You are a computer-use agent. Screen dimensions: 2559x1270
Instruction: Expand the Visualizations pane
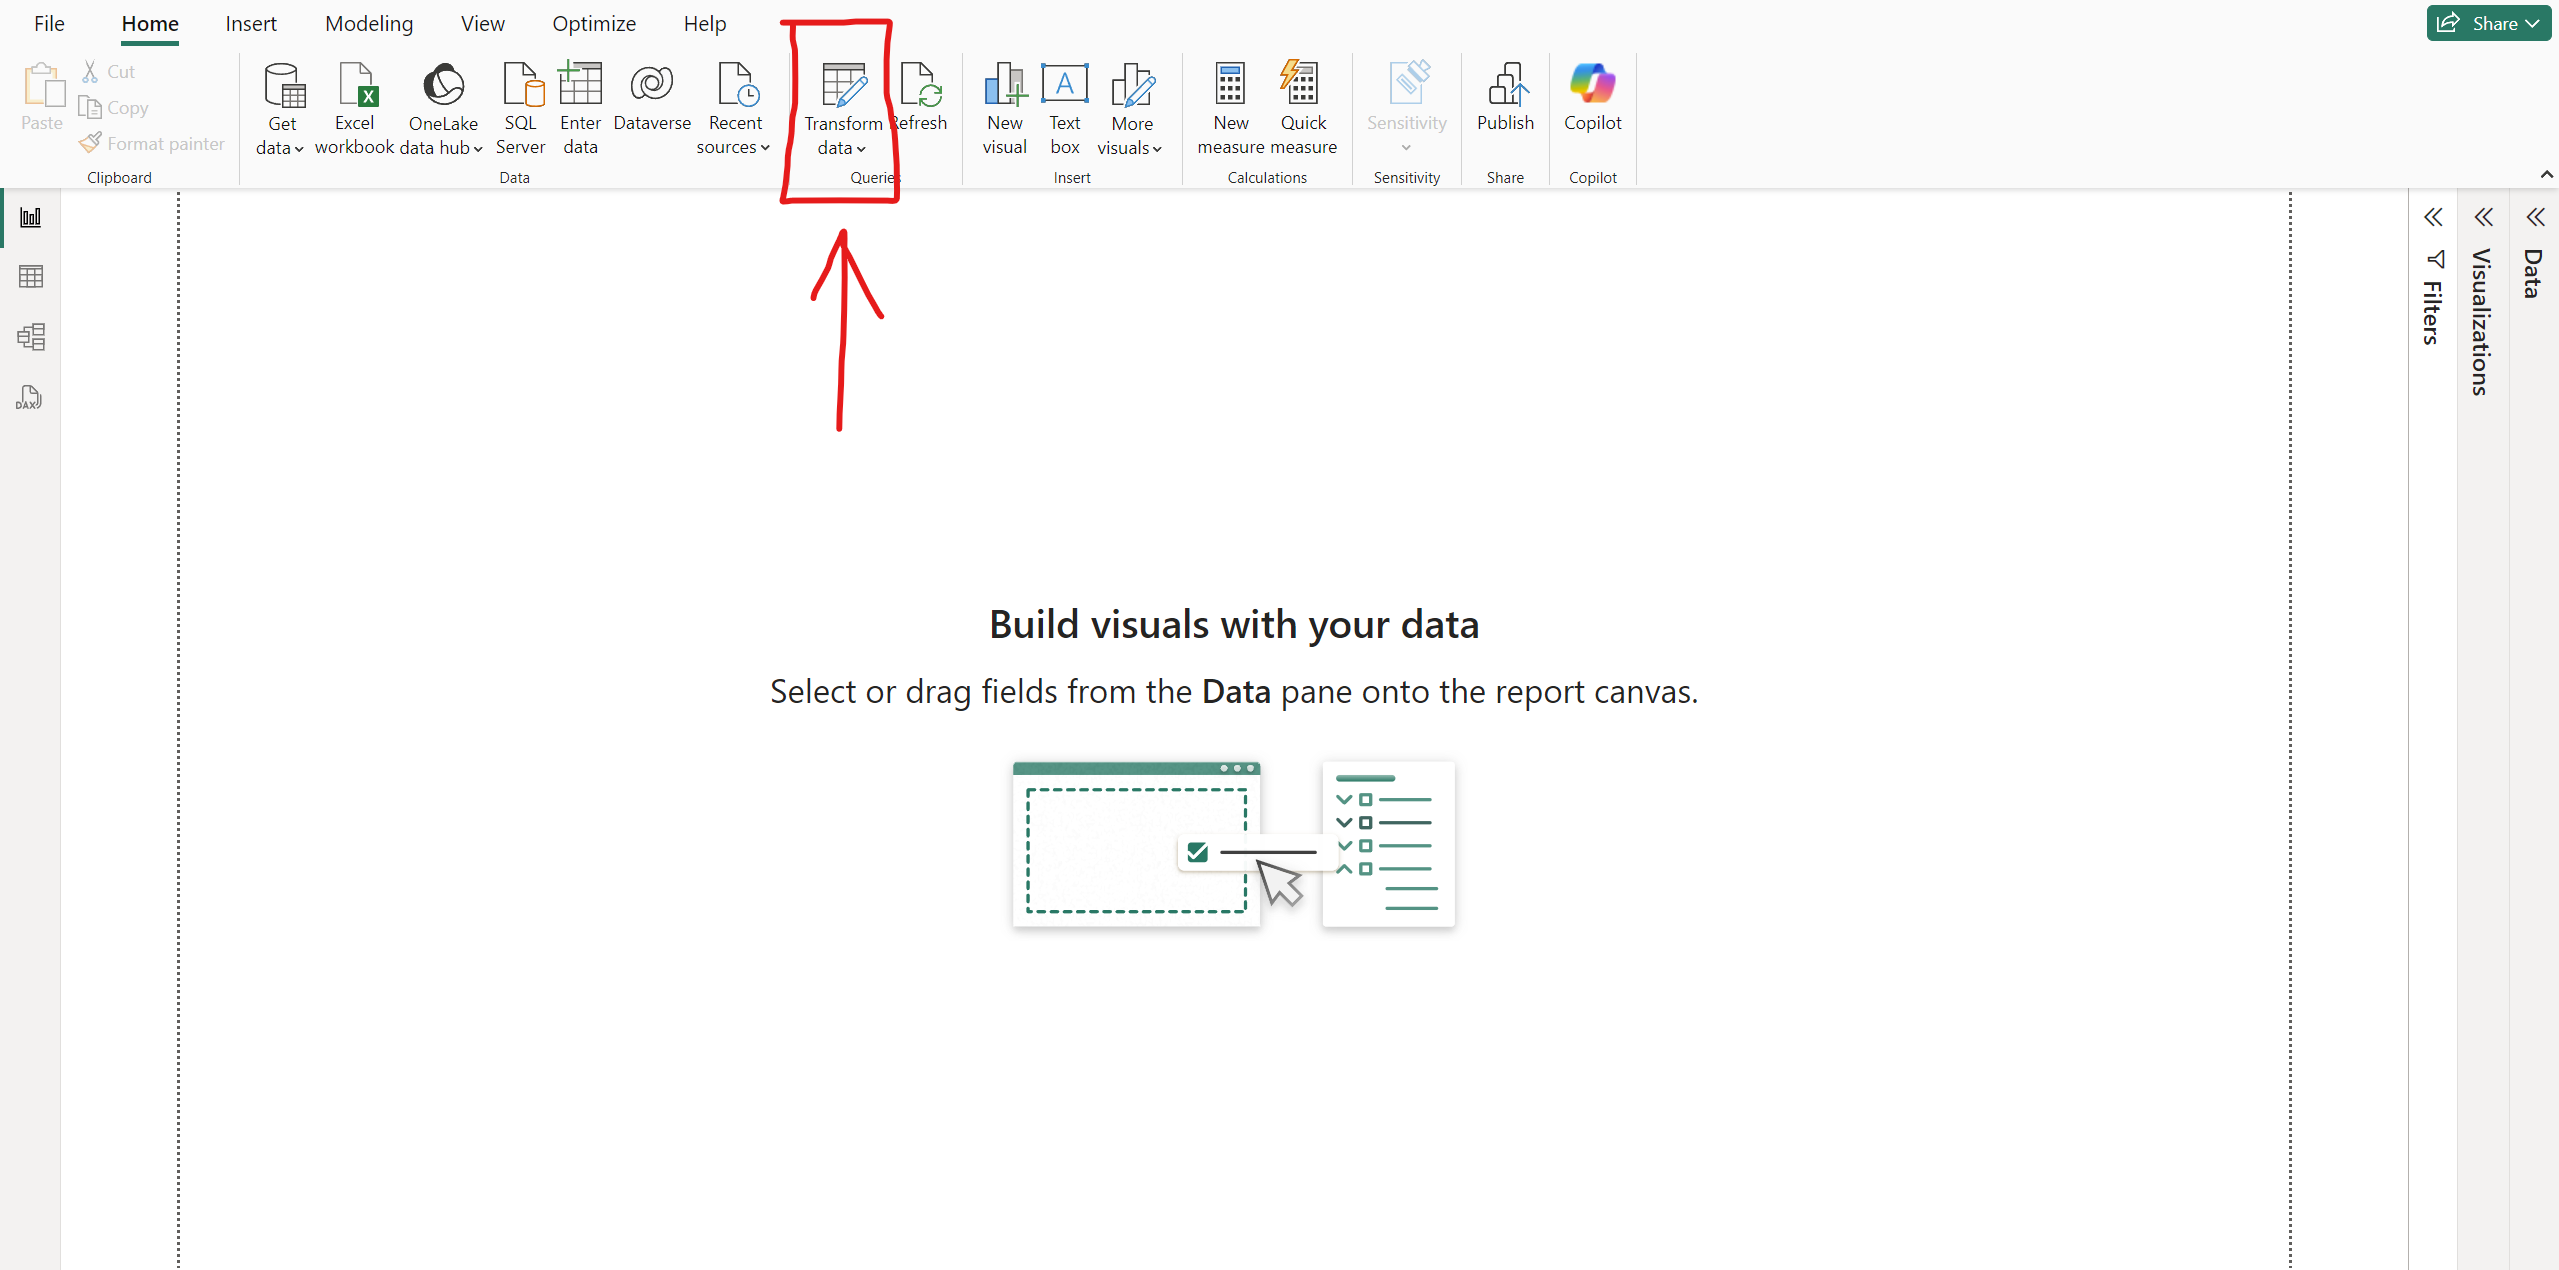2484,217
